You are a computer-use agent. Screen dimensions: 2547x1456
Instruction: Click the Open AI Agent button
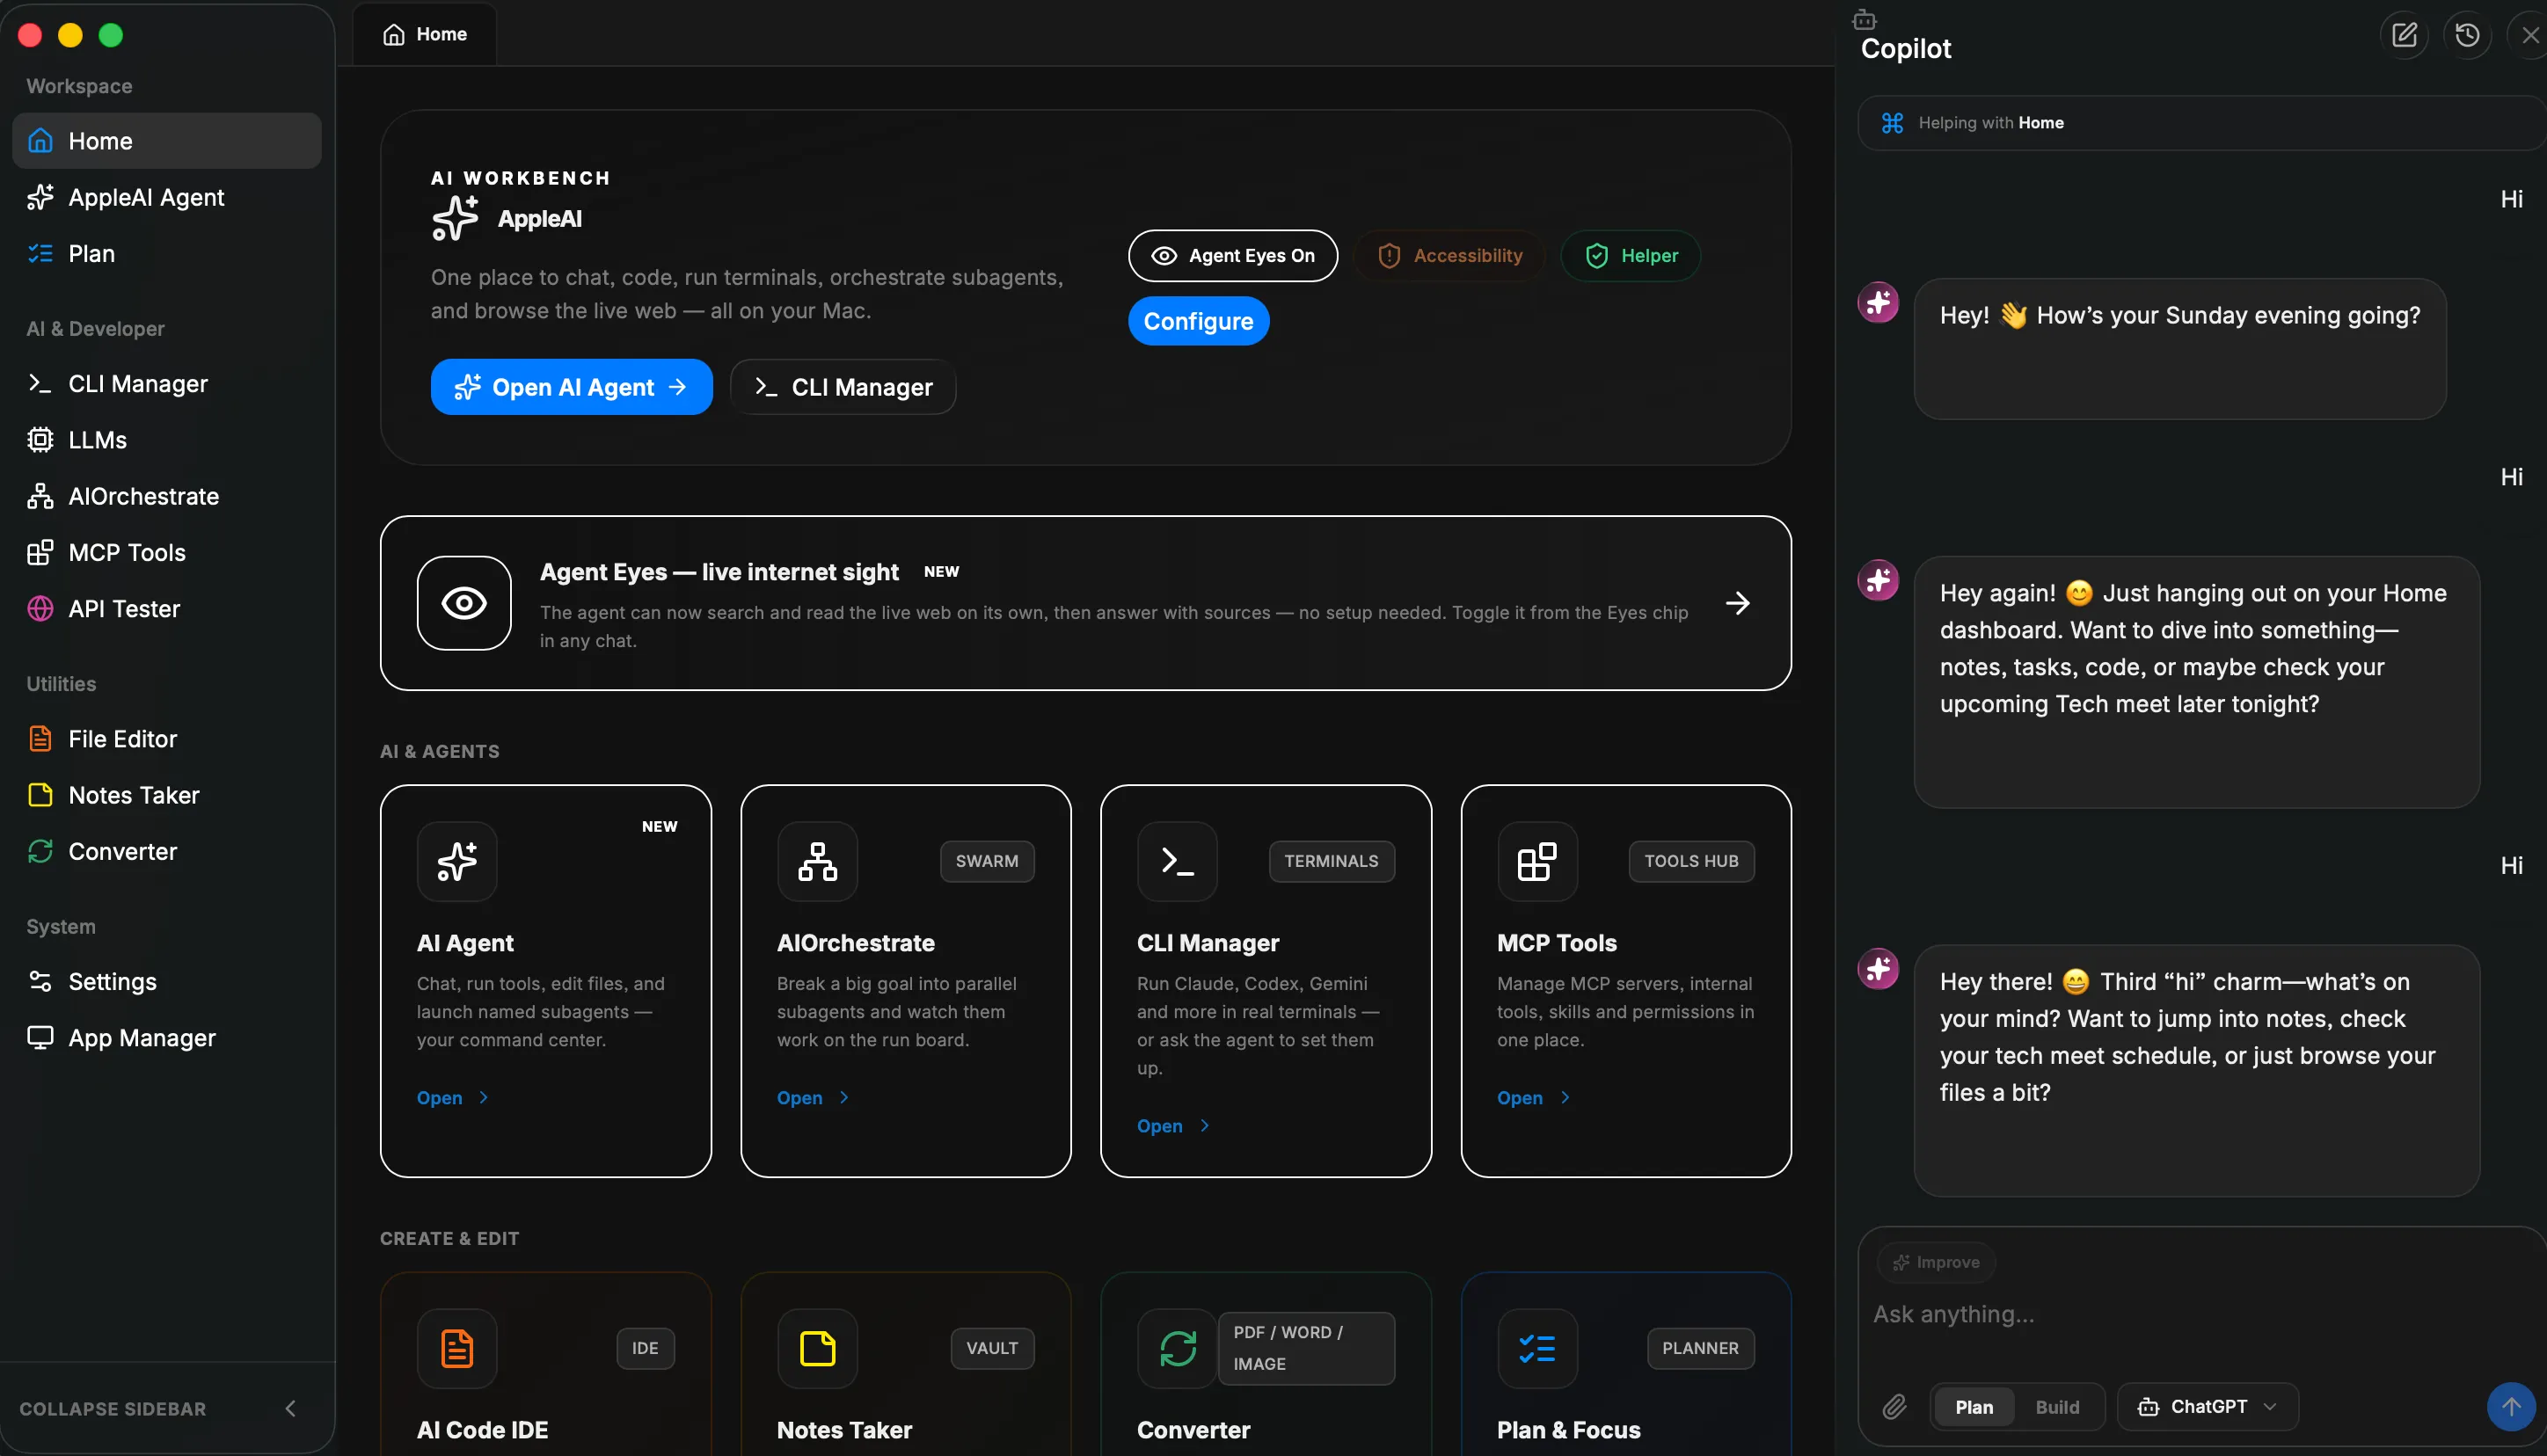tap(572, 387)
